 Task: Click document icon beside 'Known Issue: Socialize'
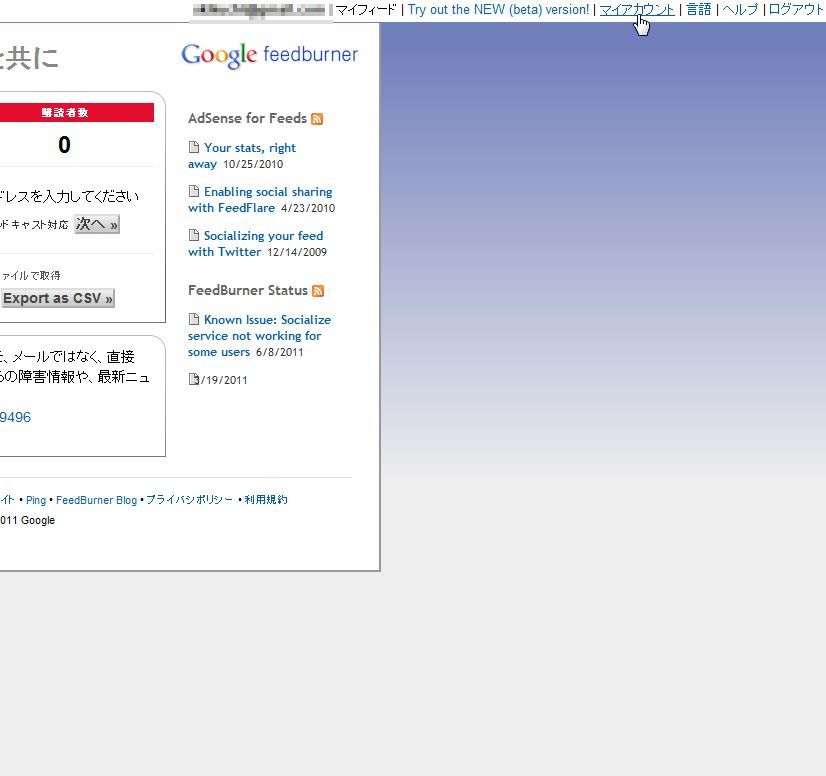click(x=194, y=319)
